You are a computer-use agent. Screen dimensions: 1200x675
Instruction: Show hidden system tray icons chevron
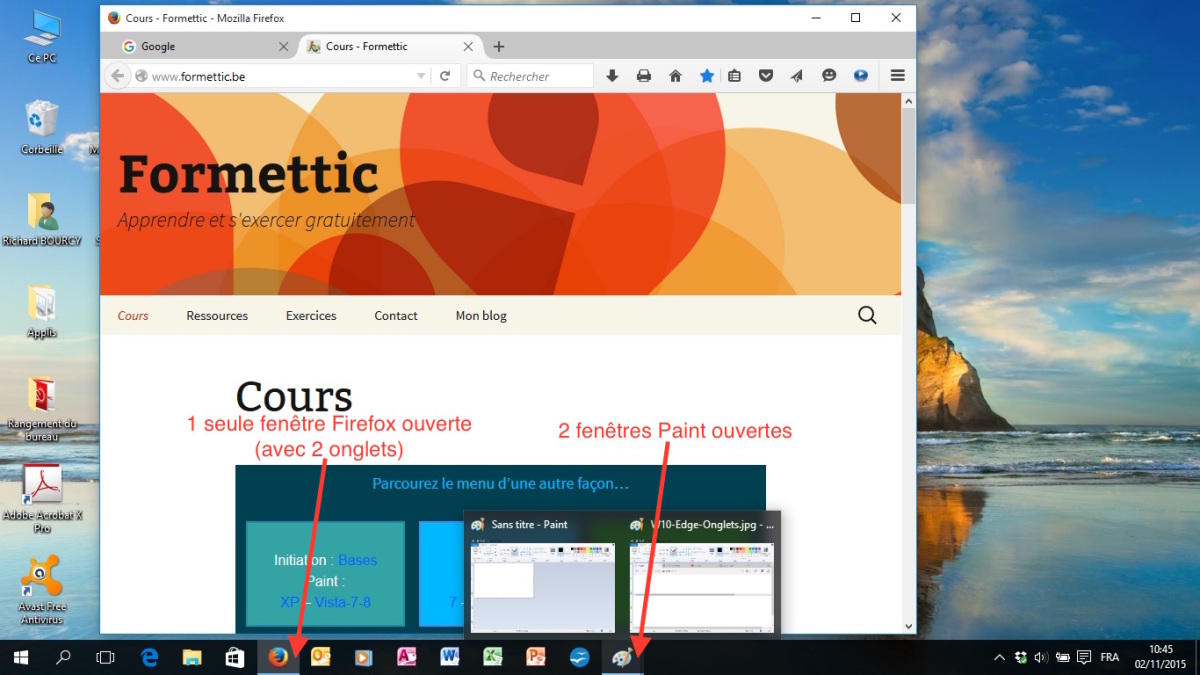click(x=999, y=657)
